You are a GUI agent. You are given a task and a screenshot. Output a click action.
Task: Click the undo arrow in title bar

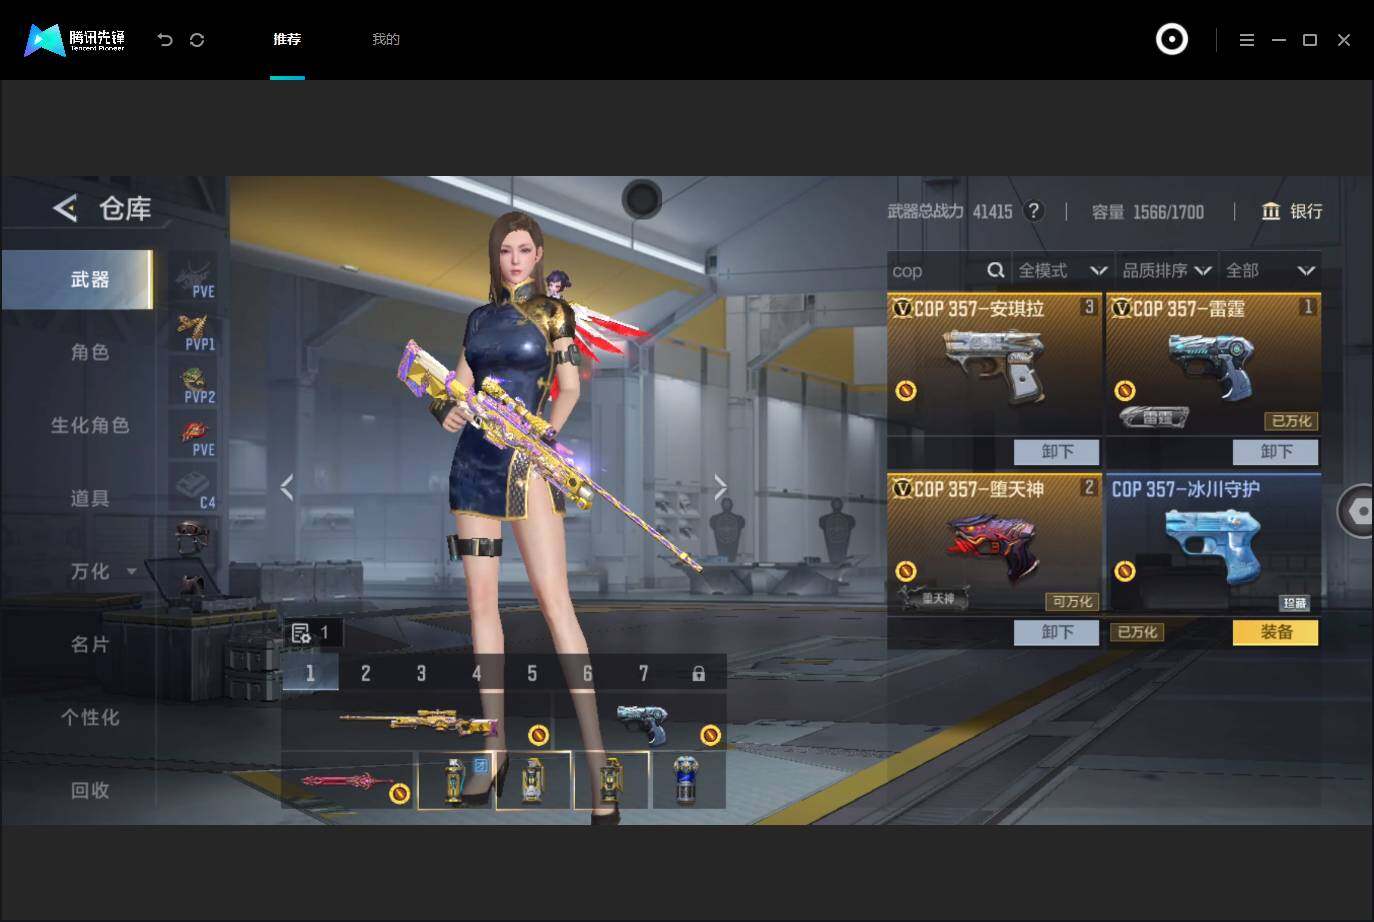point(165,40)
